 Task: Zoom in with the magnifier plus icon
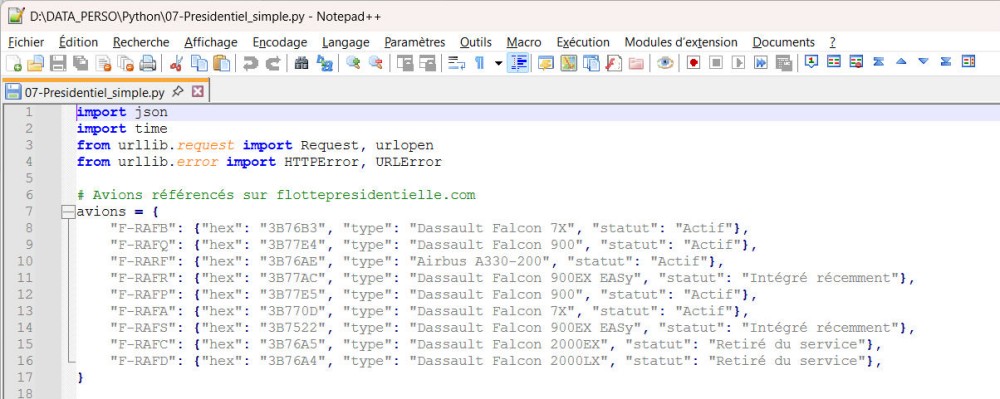(x=353, y=62)
